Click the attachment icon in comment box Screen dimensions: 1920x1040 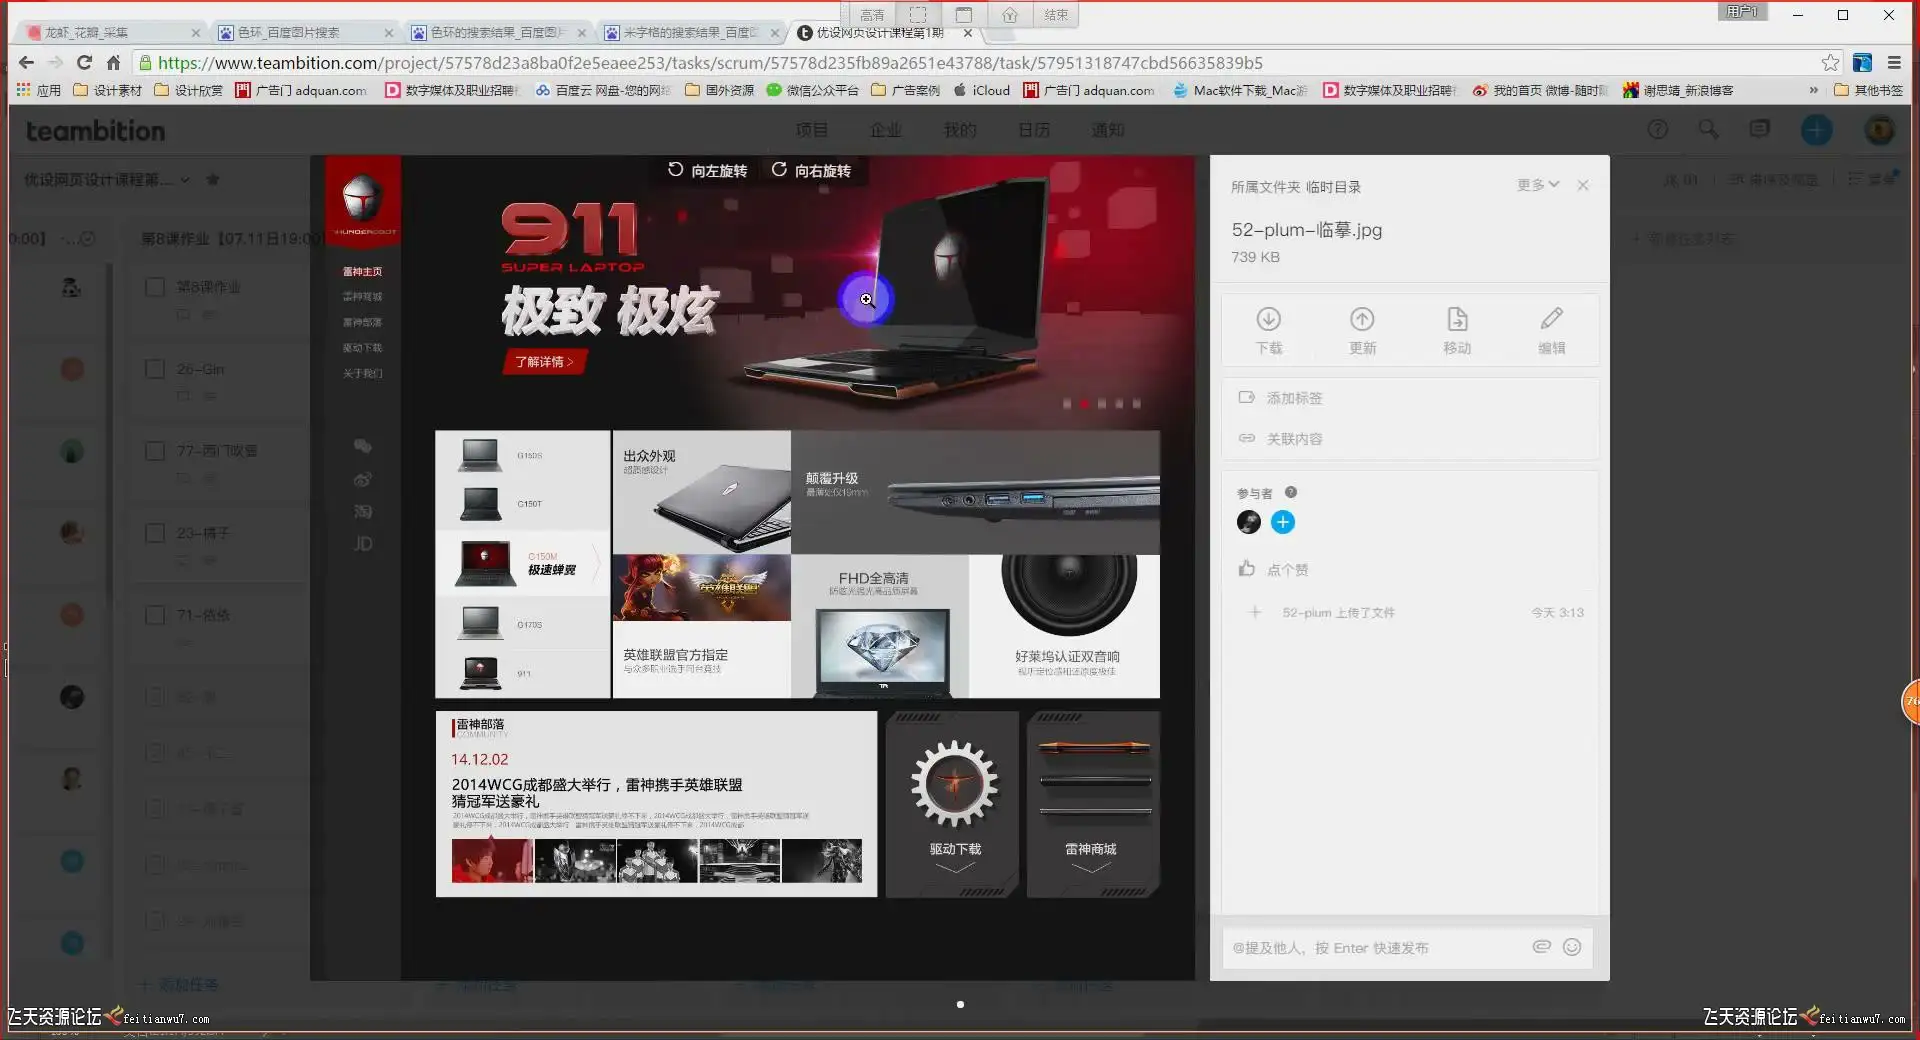pyautogui.click(x=1541, y=947)
